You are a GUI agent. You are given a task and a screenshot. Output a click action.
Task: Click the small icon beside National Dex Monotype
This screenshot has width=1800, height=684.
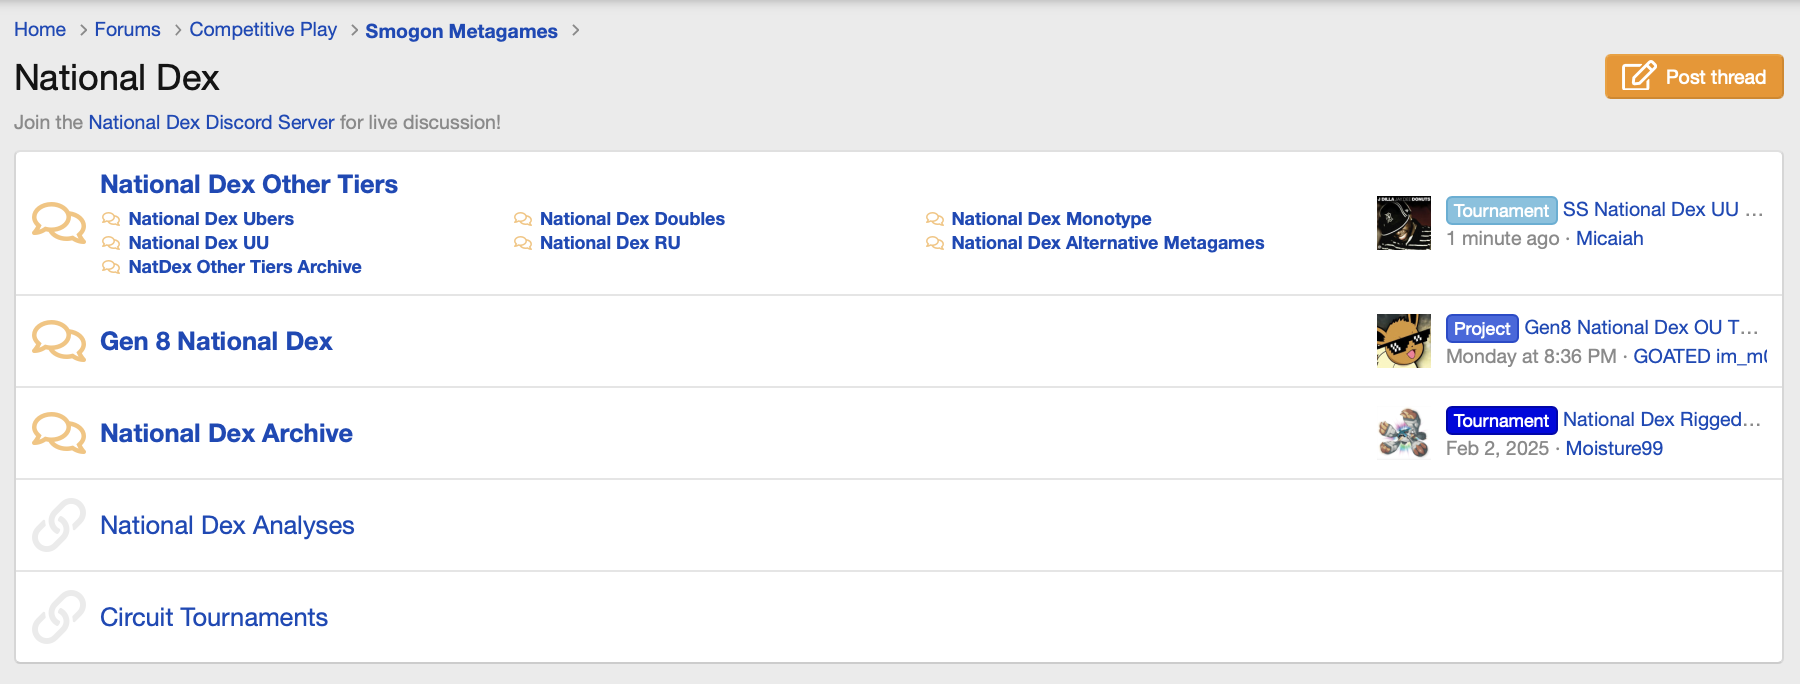pyautogui.click(x=935, y=219)
